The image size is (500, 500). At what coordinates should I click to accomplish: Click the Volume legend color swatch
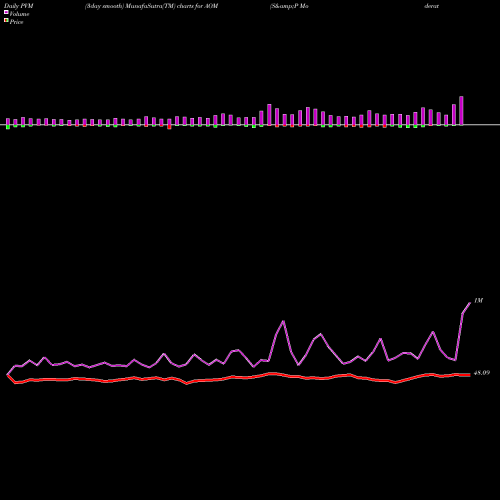pos(6,12)
